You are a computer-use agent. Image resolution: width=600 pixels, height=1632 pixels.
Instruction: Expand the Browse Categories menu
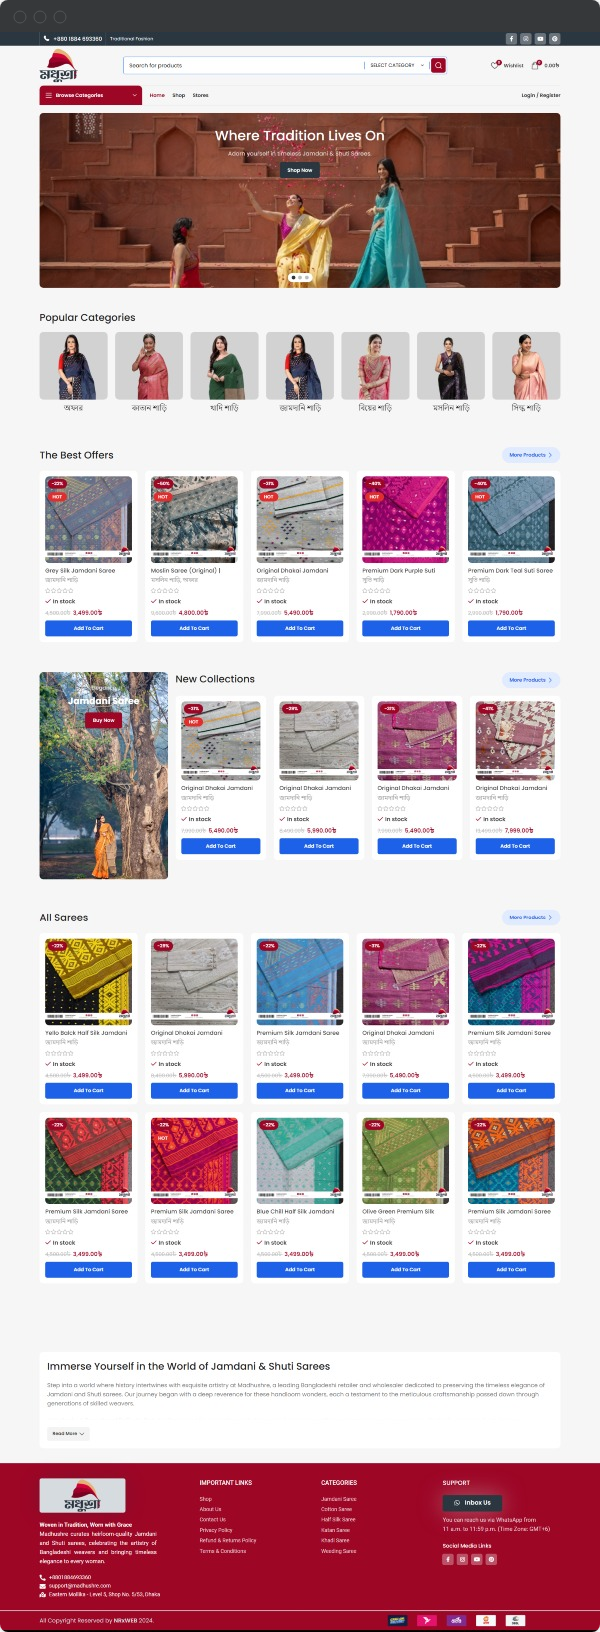pyautogui.click(x=90, y=95)
